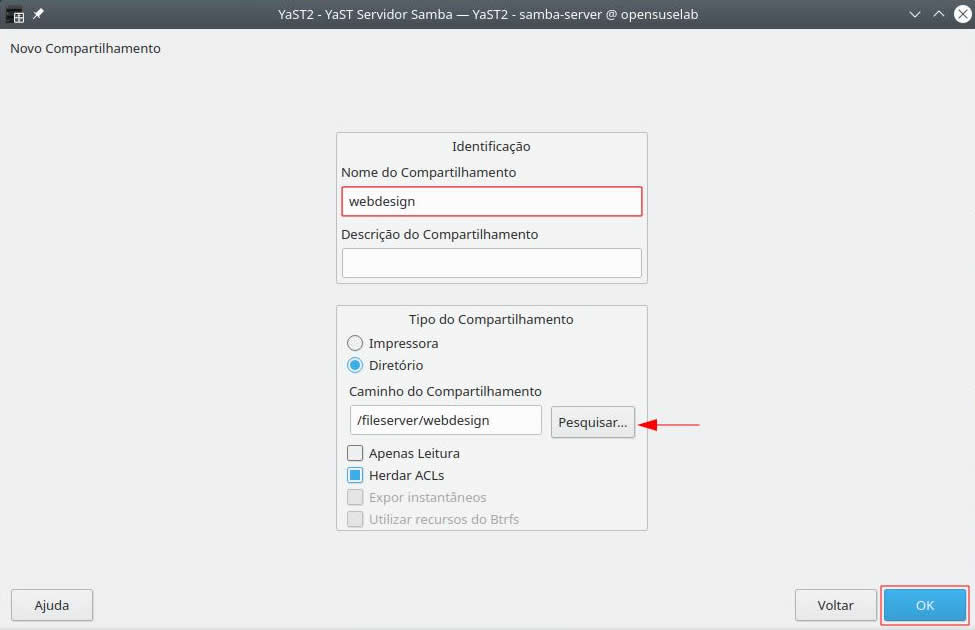
Task: Go back using the Voltar button
Action: [835, 605]
